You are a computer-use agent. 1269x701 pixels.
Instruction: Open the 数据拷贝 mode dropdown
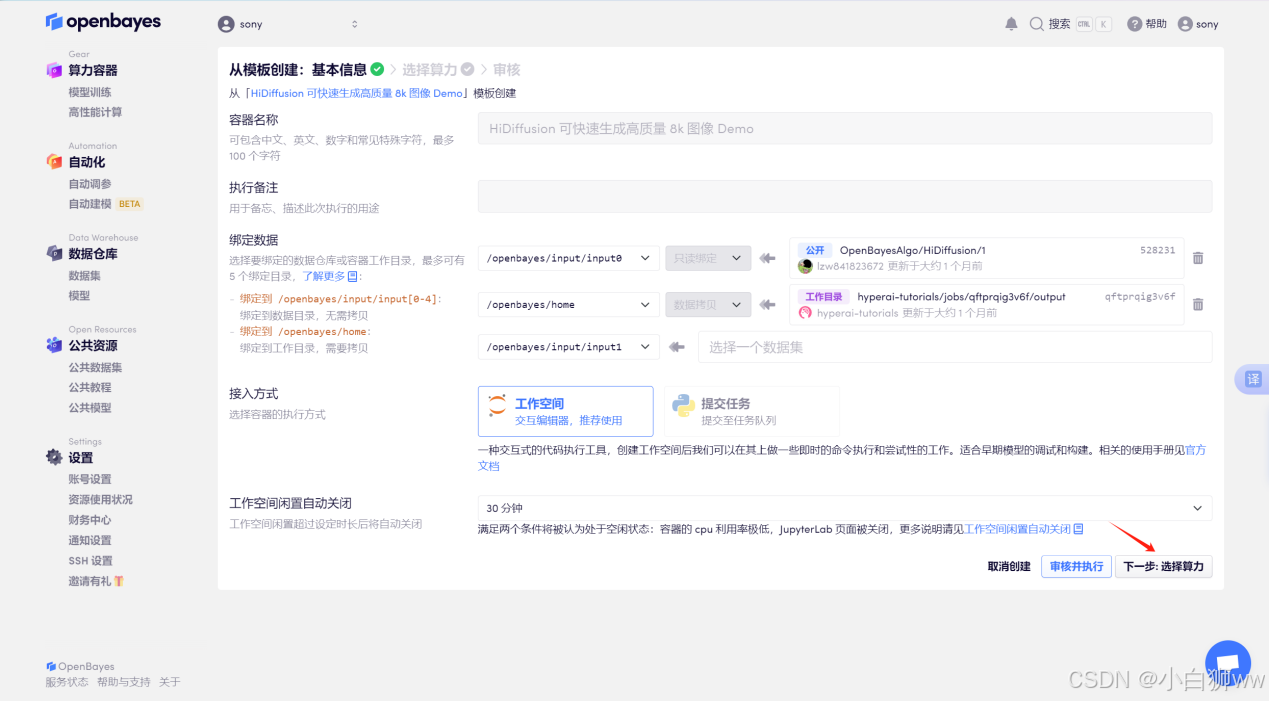tap(708, 304)
